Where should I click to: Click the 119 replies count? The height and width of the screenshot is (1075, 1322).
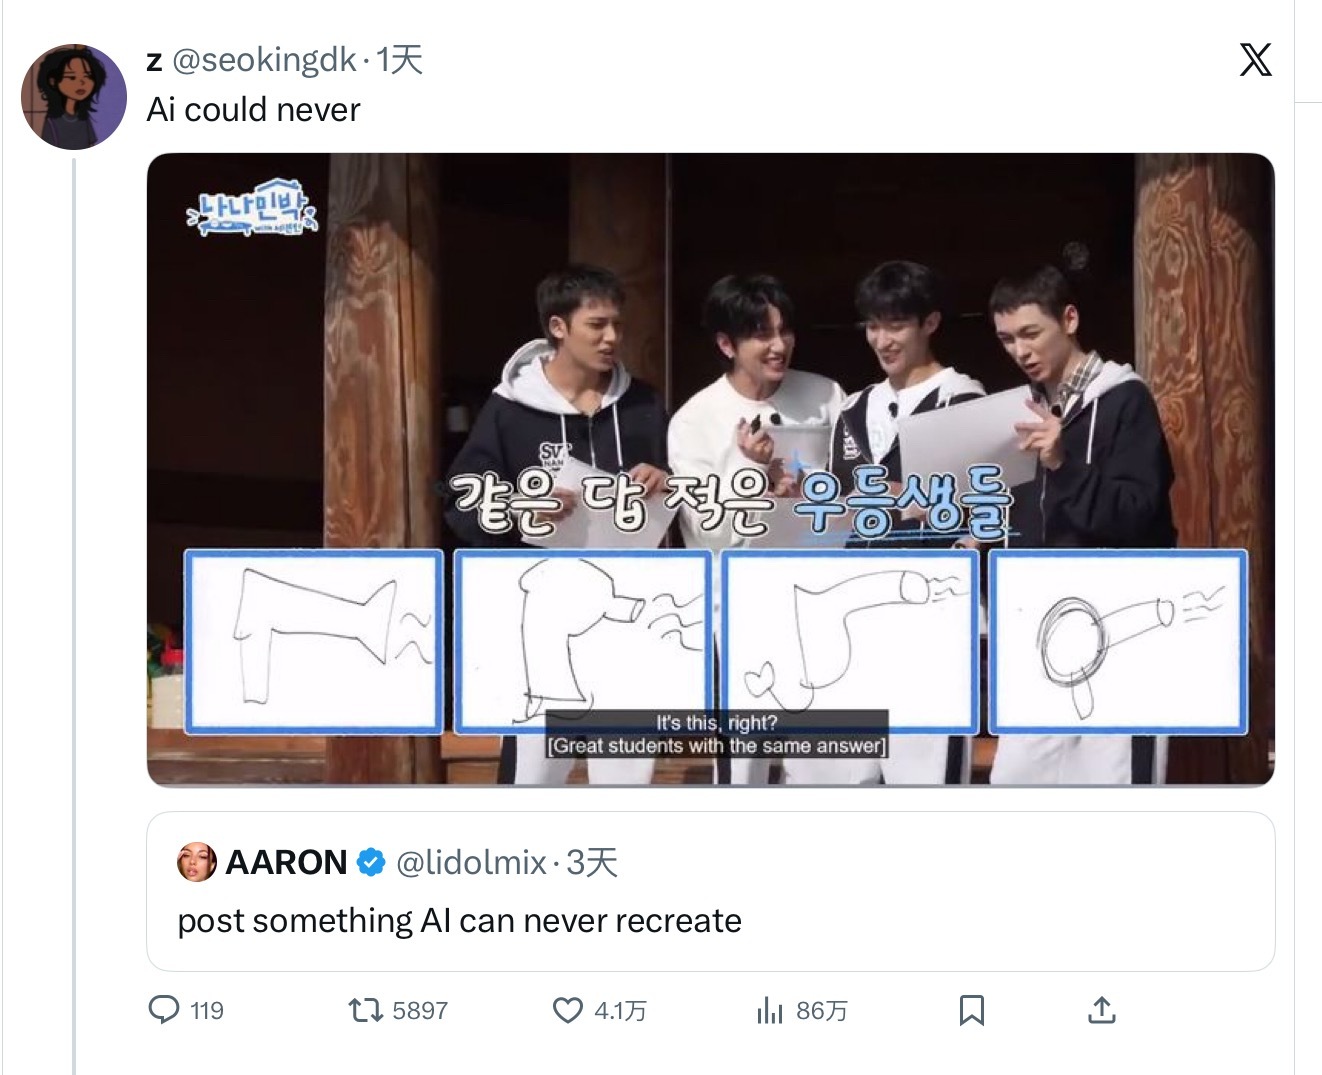click(x=207, y=1011)
